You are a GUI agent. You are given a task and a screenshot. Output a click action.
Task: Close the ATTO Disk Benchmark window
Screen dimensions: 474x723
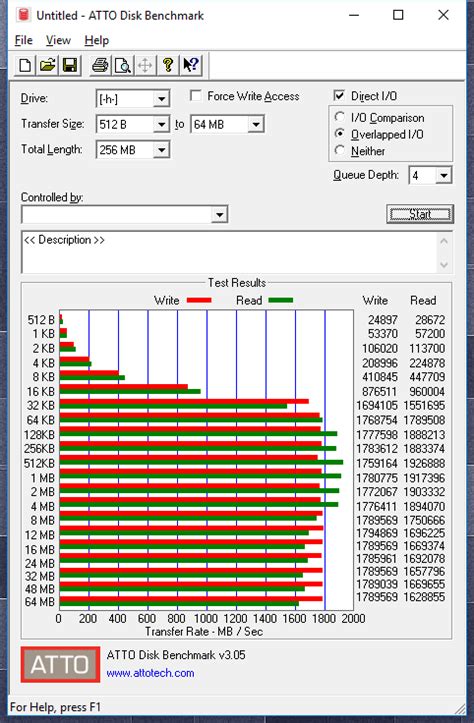[443, 15]
